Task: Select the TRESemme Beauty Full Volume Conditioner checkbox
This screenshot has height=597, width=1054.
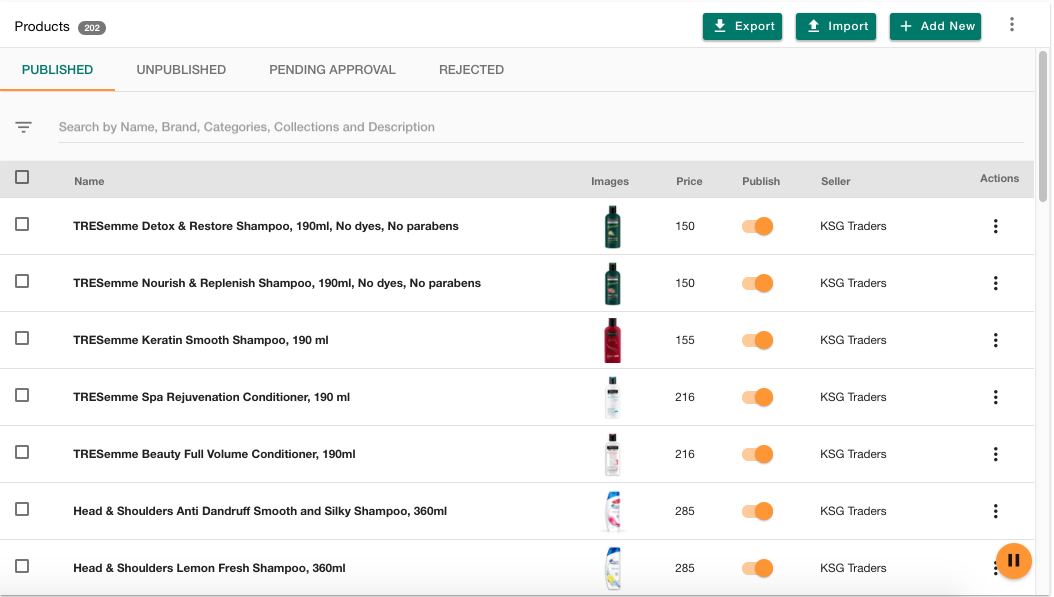Action: click(22, 452)
